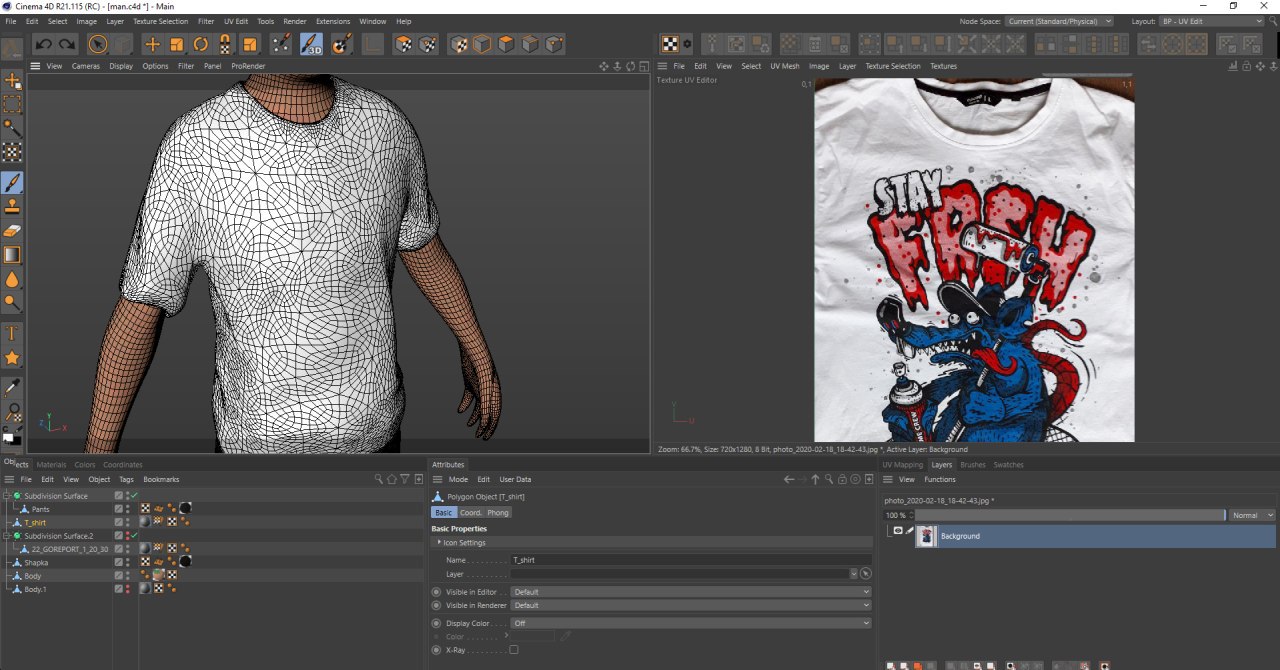
Task: Click the Phong button in Attributes
Action: click(498, 512)
